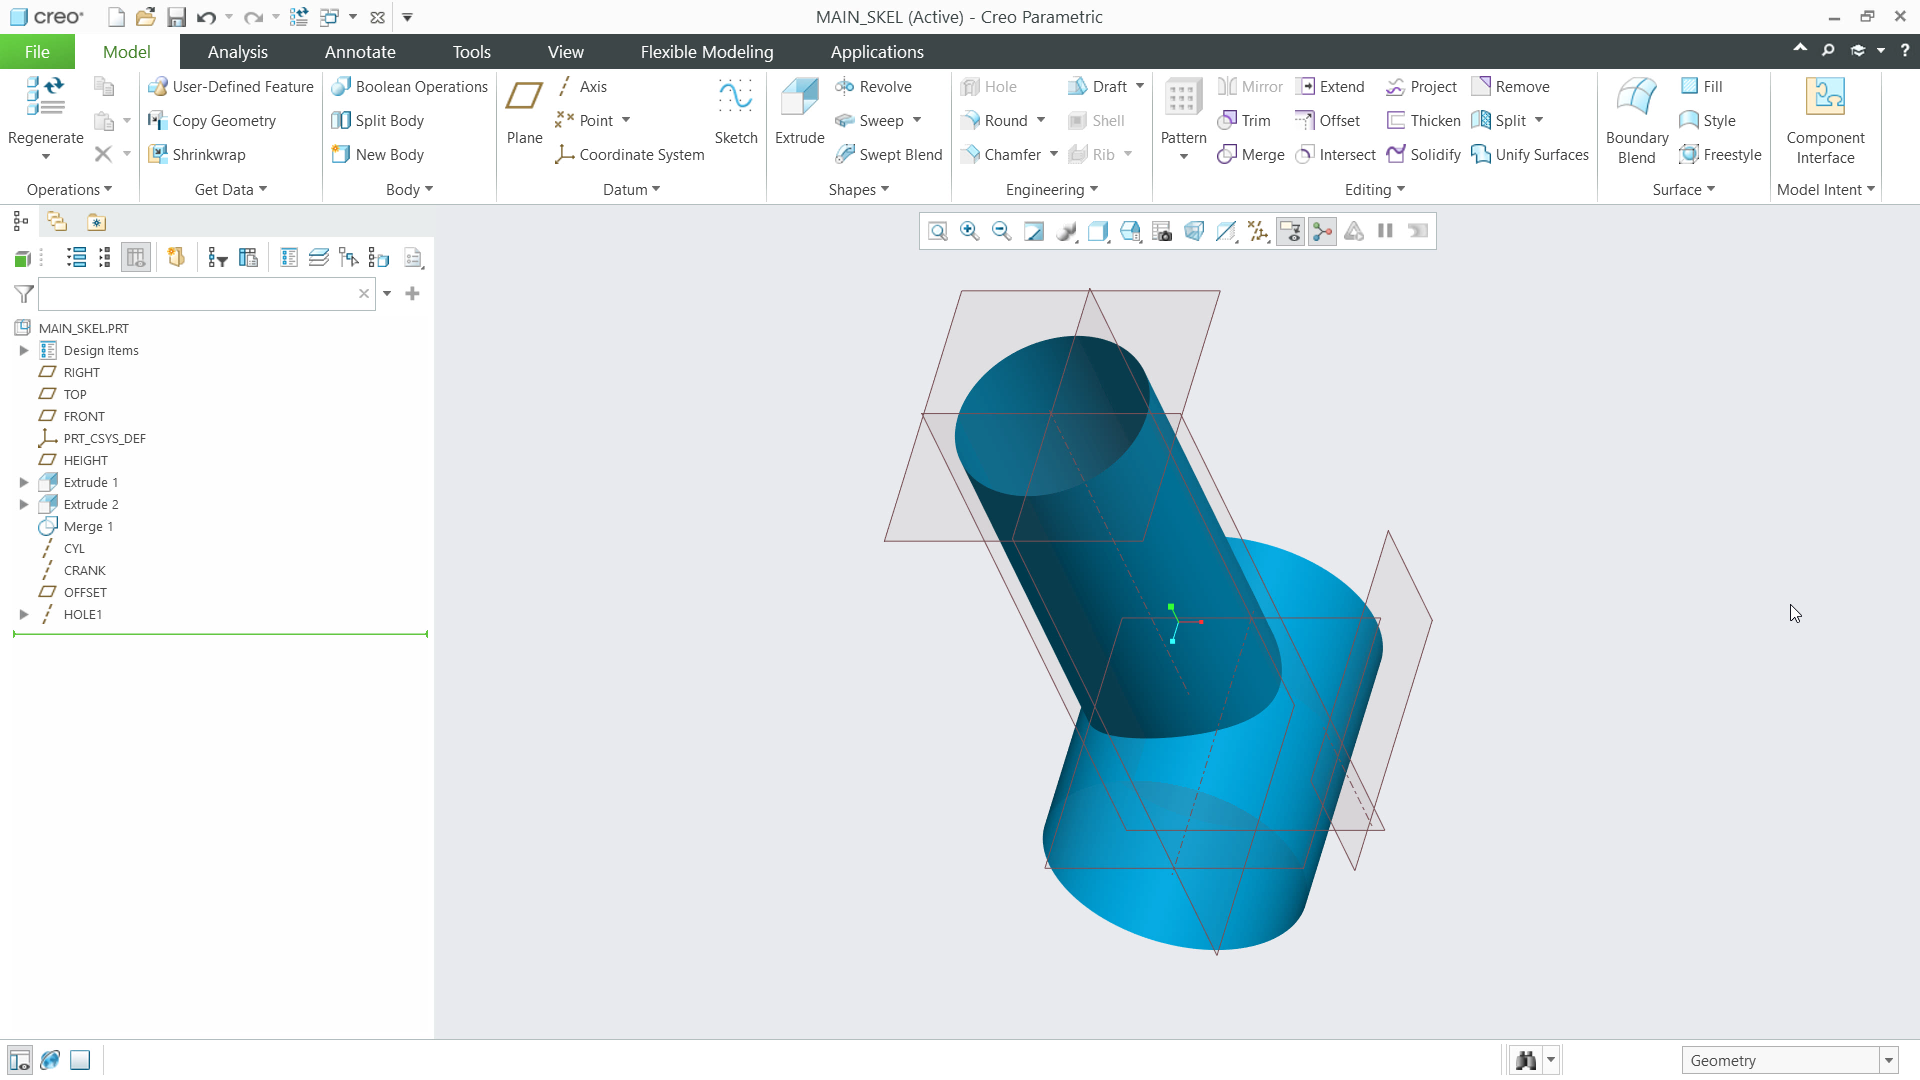Toggle spin center display icon
Viewport: 1920px width, 1080px height.
coord(1322,232)
